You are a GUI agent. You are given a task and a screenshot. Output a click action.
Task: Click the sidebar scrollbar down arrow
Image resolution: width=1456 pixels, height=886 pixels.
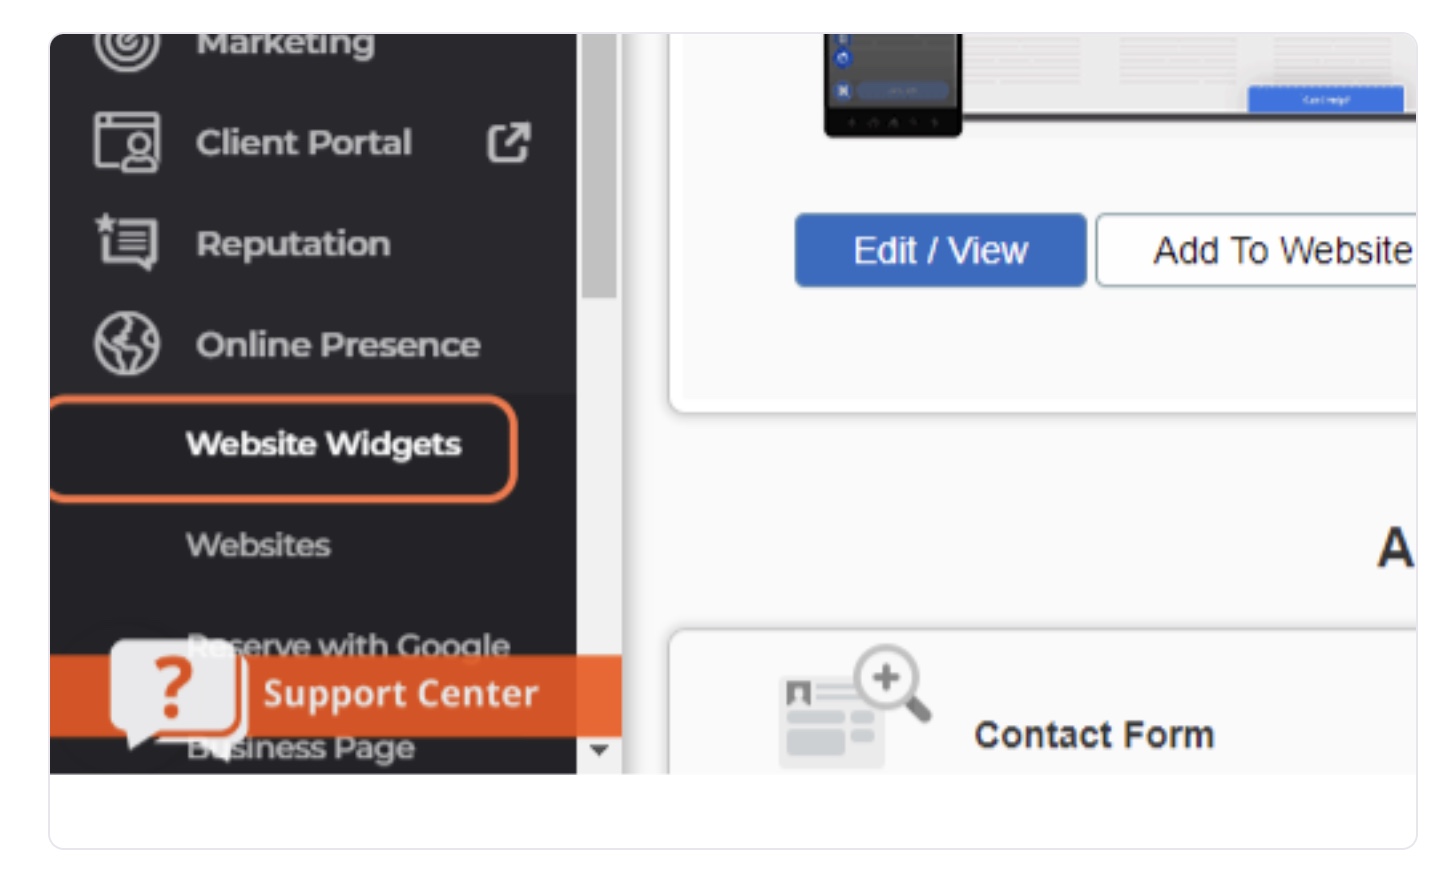pyautogui.click(x=599, y=750)
